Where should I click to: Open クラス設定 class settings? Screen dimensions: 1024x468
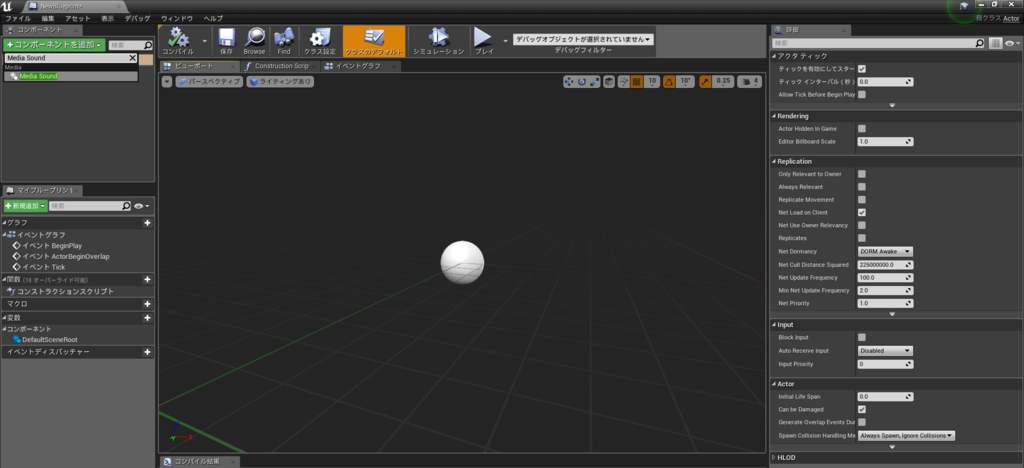[x=319, y=41]
